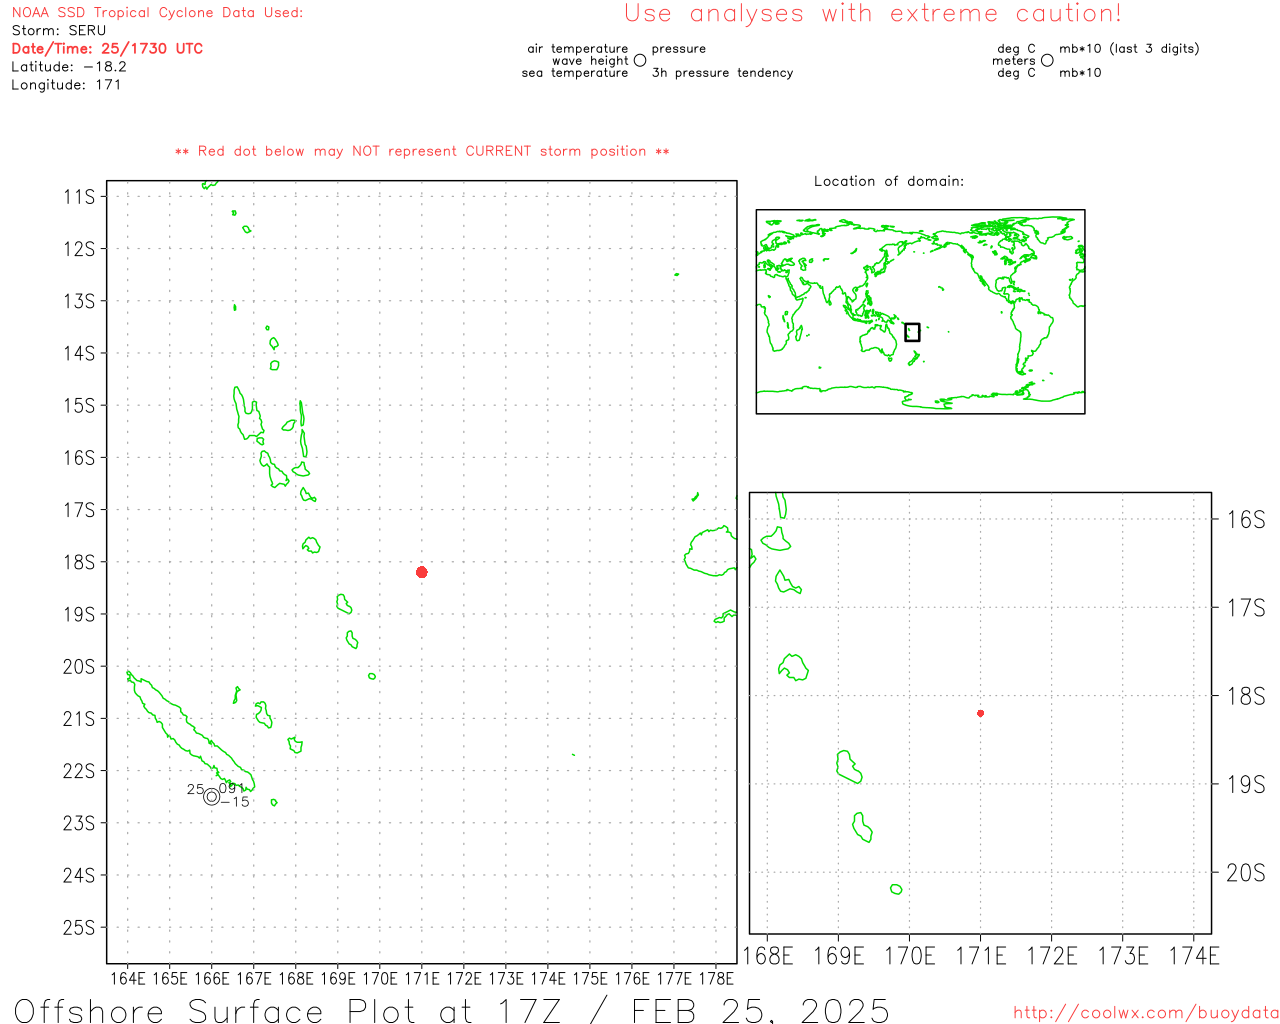Click the 'Latitude: -18.2' text
1280x1024 pixels.
[69, 67]
